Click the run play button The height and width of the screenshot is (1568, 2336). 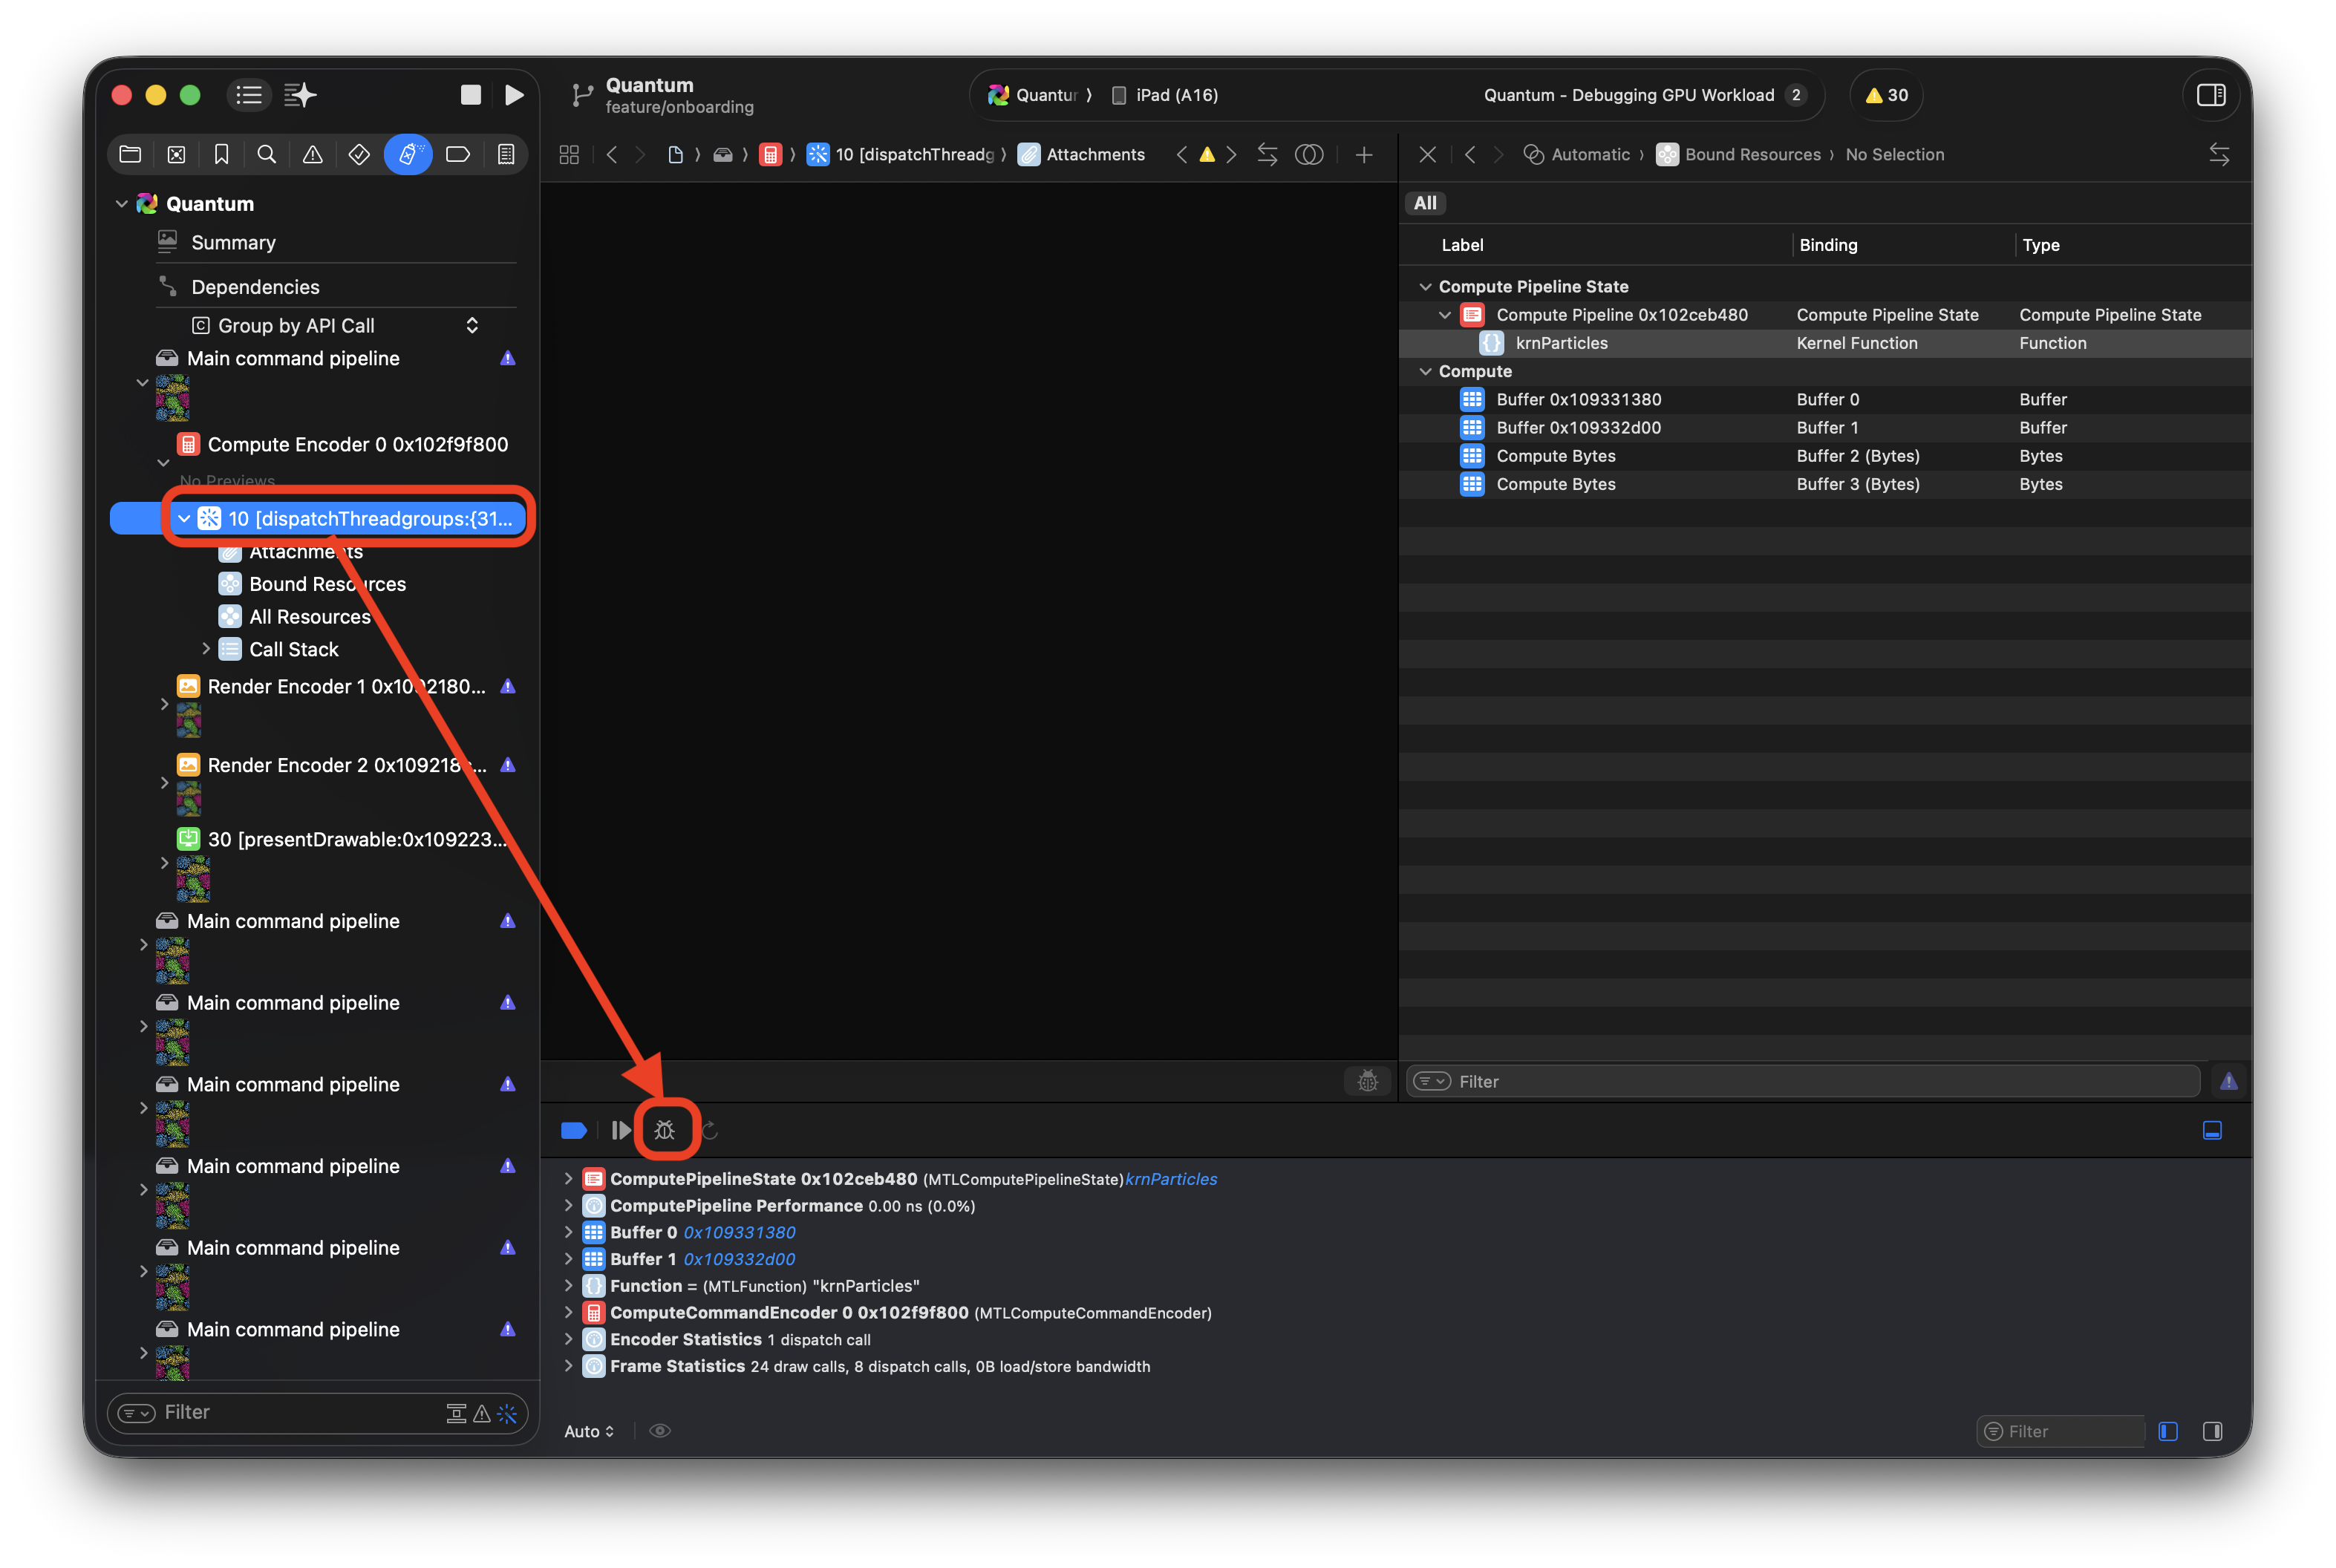tap(514, 95)
